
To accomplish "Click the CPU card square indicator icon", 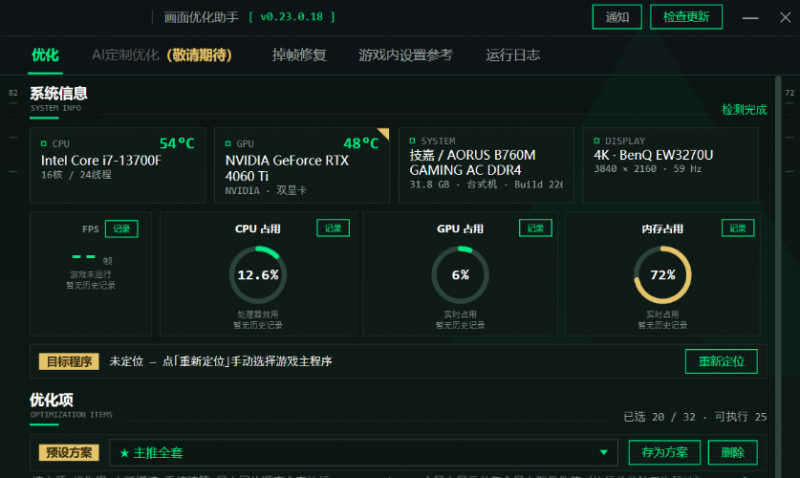I will 44,144.
